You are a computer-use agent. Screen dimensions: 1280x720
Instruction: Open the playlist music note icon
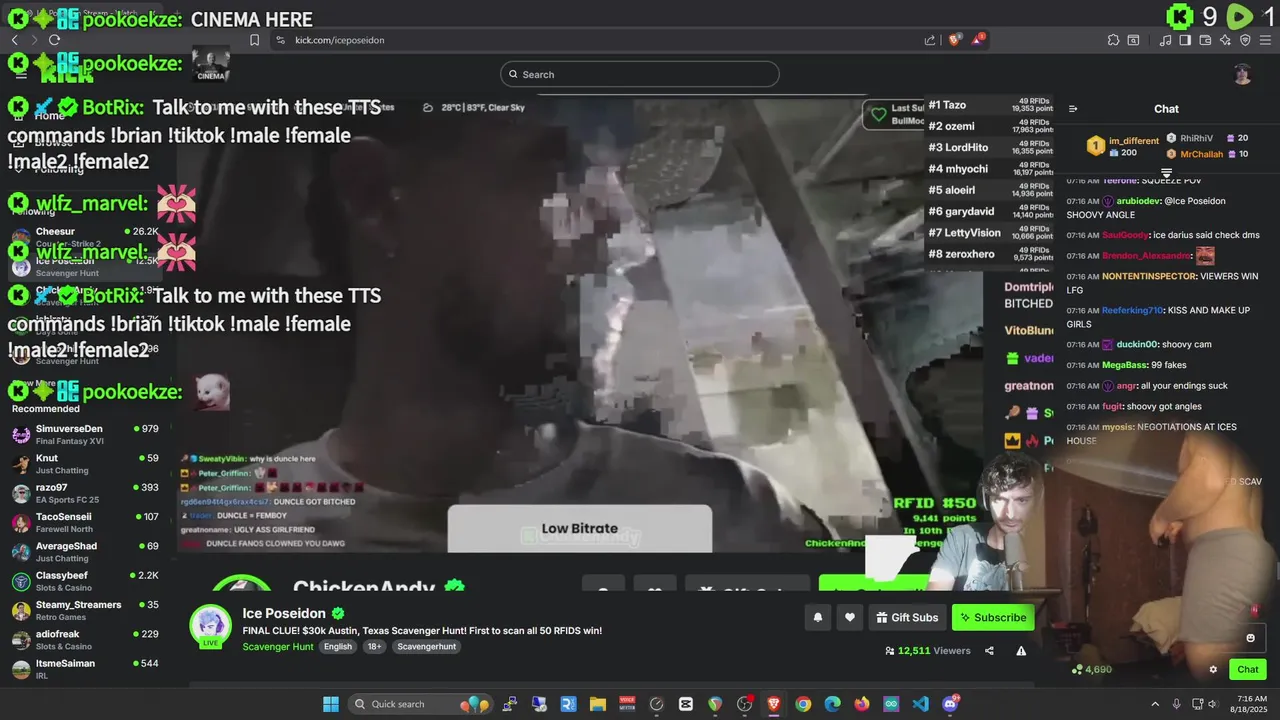coord(1165,40)
